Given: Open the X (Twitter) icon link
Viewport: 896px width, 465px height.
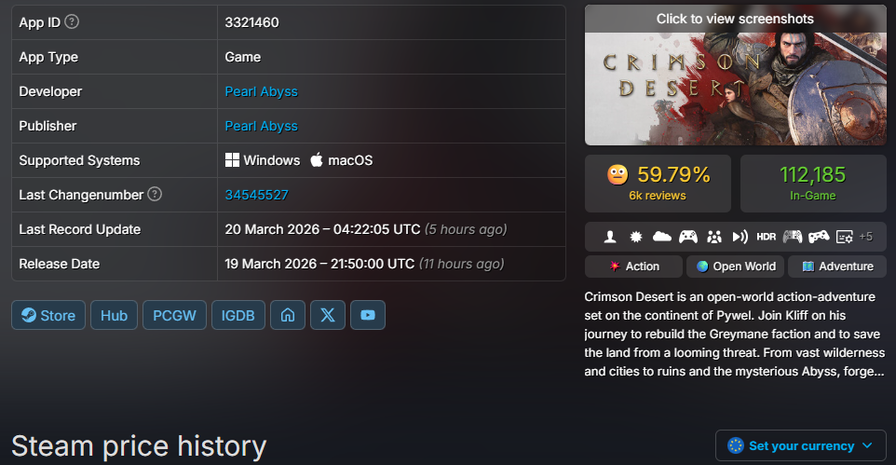Looking at the screenshot, I should pos(327,315).
